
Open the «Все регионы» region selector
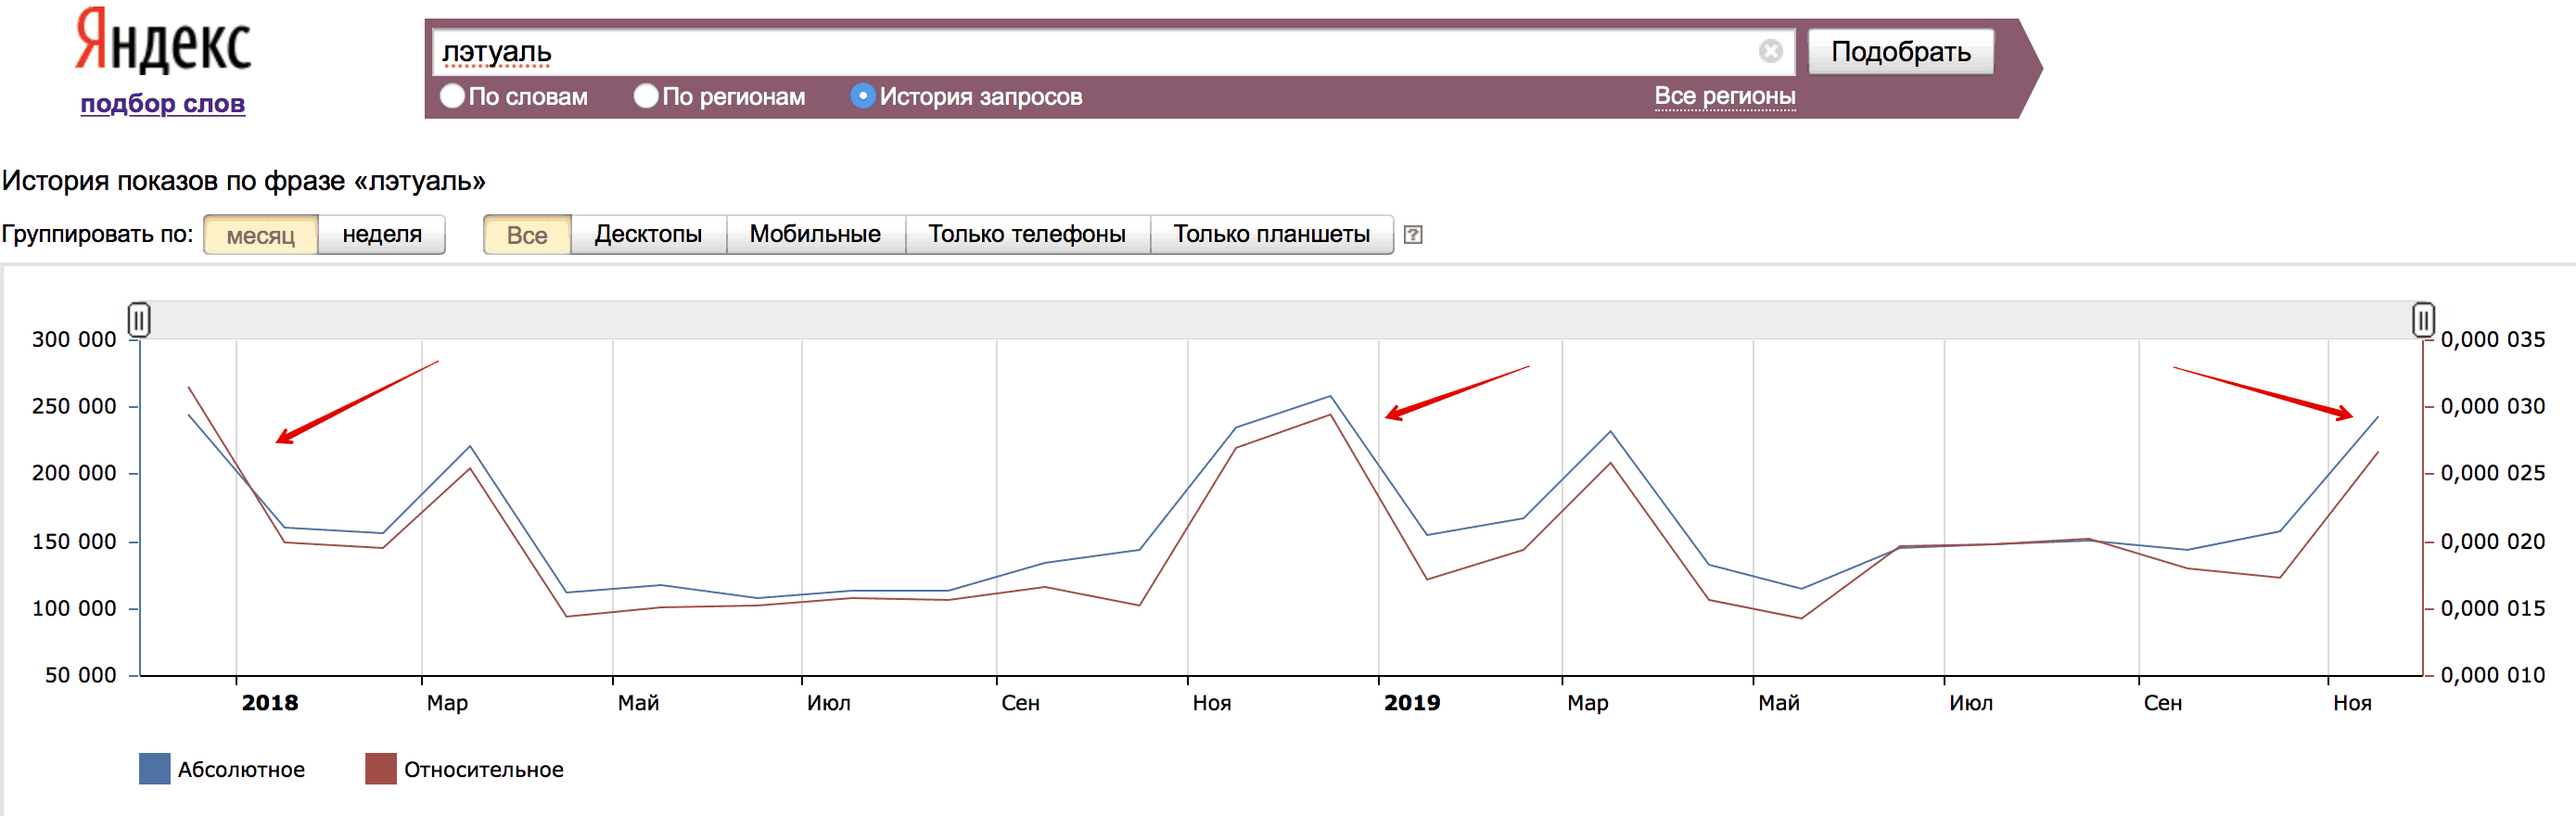pyautogui.click(x=1724, y=96)
